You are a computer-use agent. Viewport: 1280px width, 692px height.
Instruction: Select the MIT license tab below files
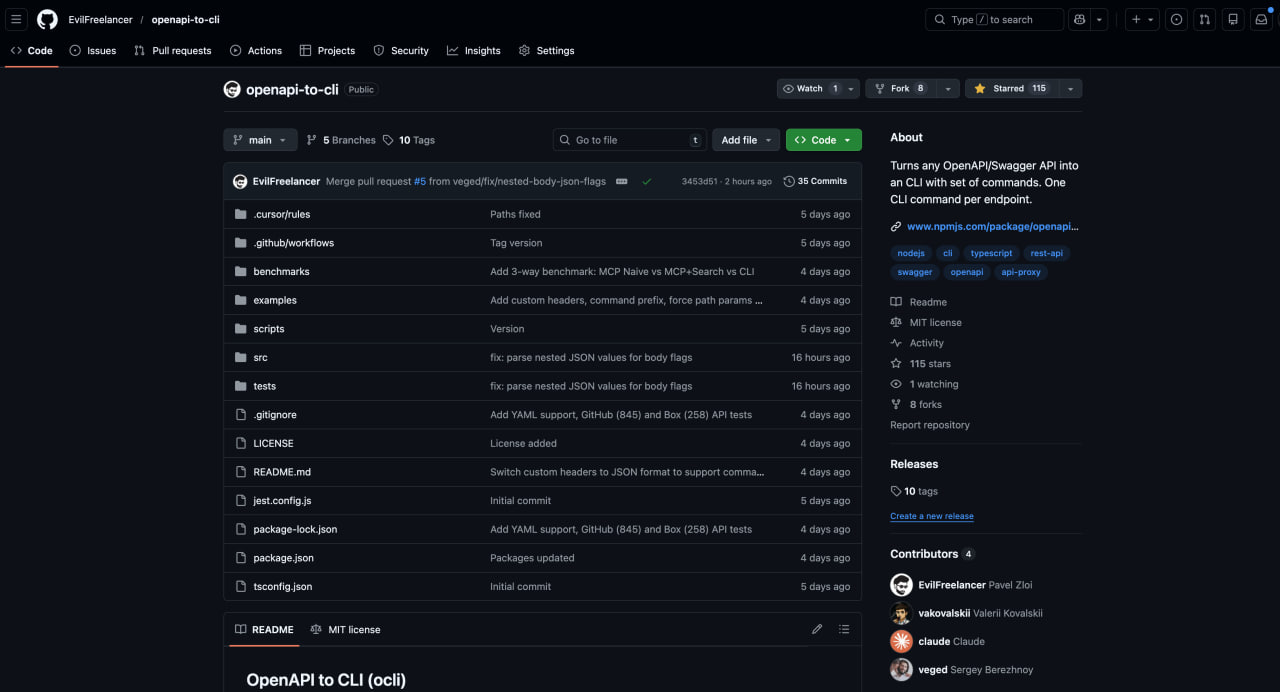pyautogui.click(x=345, y=629)
